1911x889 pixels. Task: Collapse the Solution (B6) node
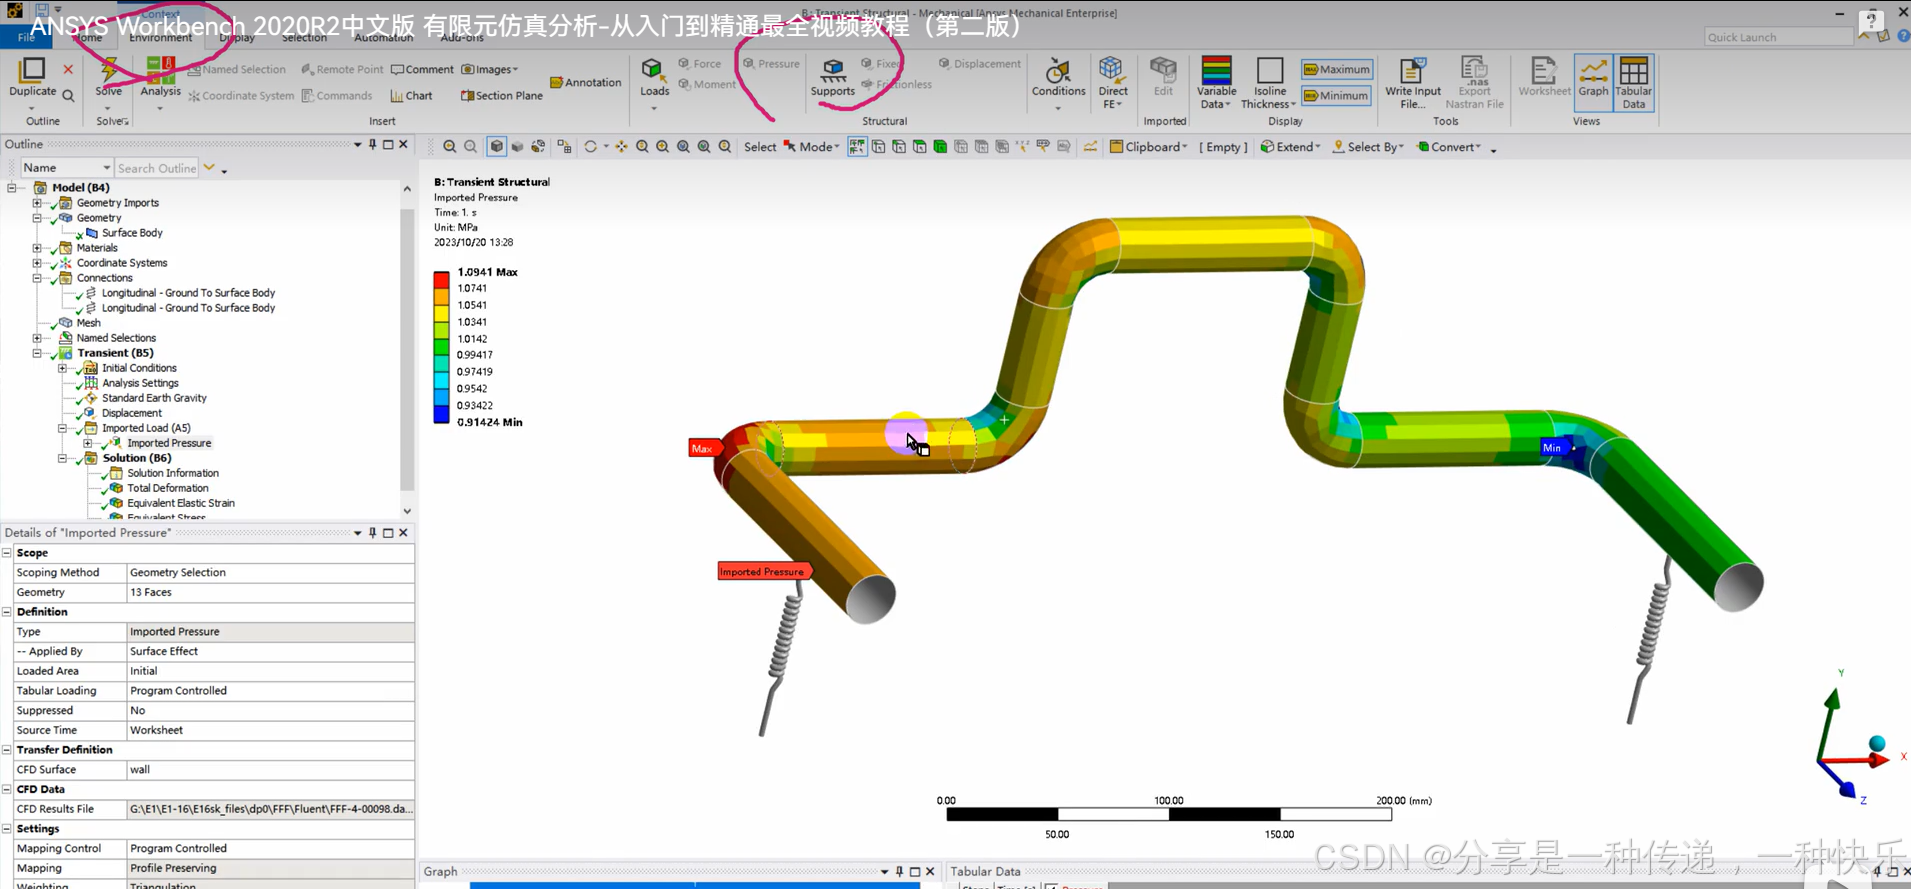pyautogui.click(x=62, y=458)
